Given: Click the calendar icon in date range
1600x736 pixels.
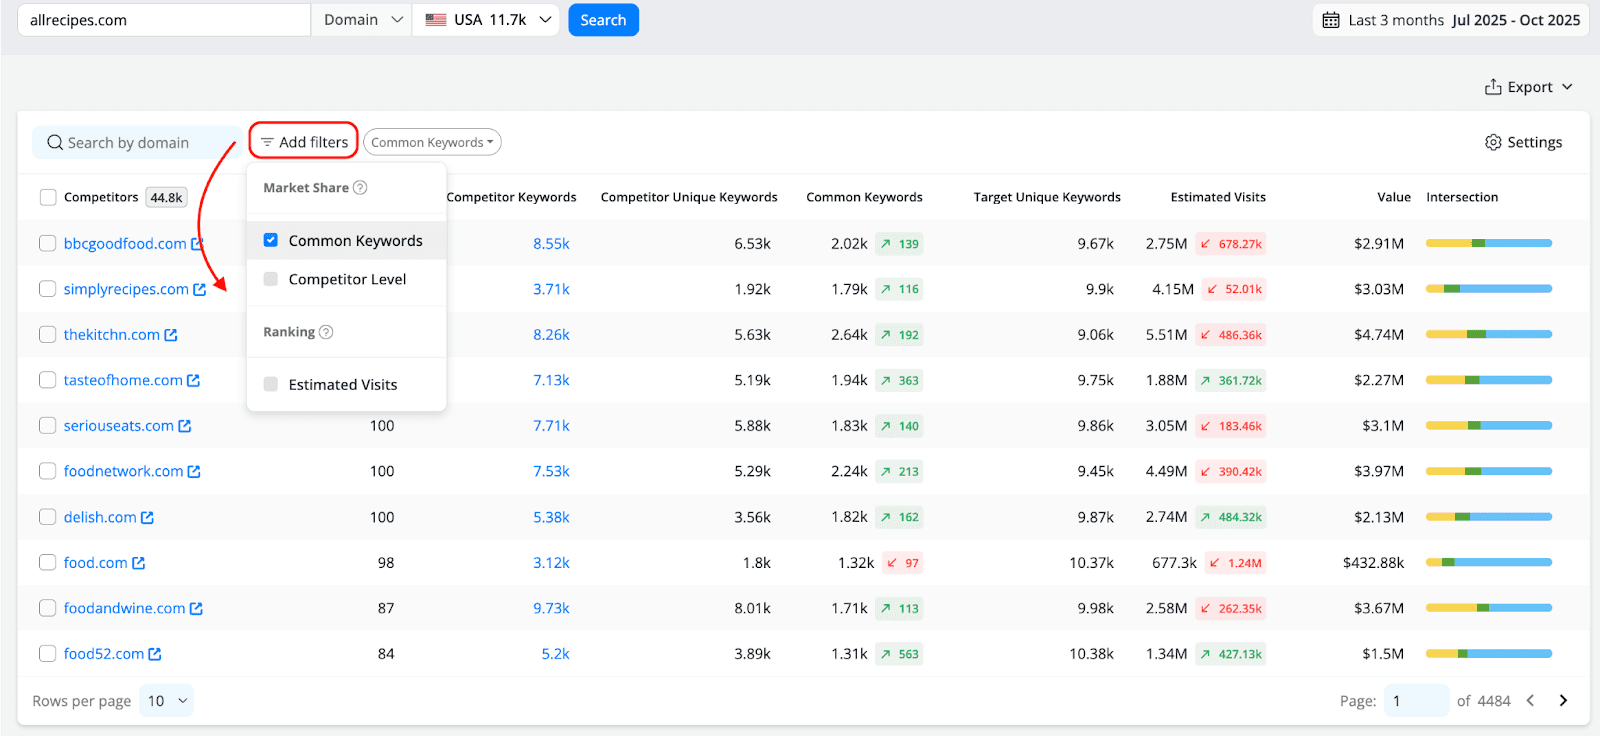Looking at the screenshot, I should click(x=1331, y=20).
